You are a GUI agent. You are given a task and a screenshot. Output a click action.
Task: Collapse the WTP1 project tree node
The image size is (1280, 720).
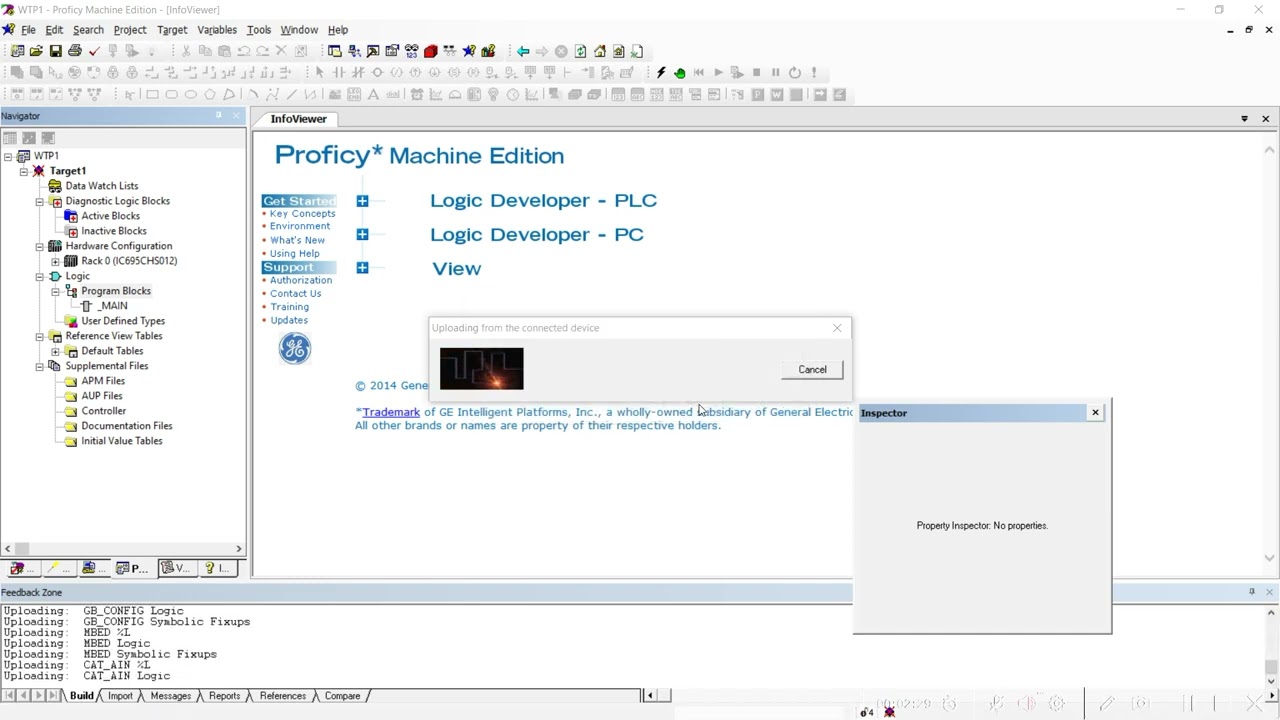[x=8, y=156]
